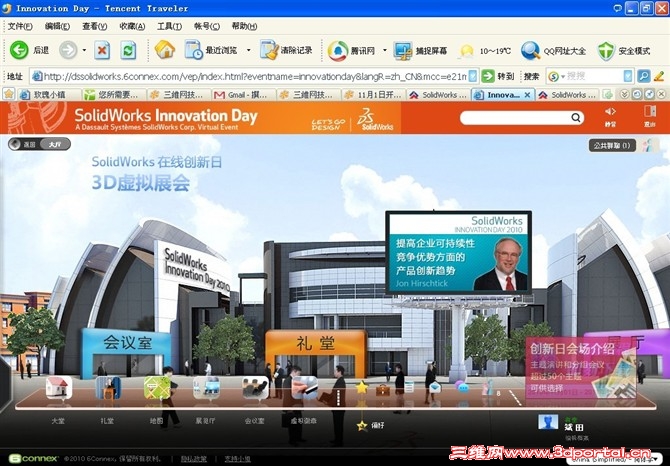Refresh the page with green arrows icon
This screenshot has height=466, width=670.
[128, 50]
